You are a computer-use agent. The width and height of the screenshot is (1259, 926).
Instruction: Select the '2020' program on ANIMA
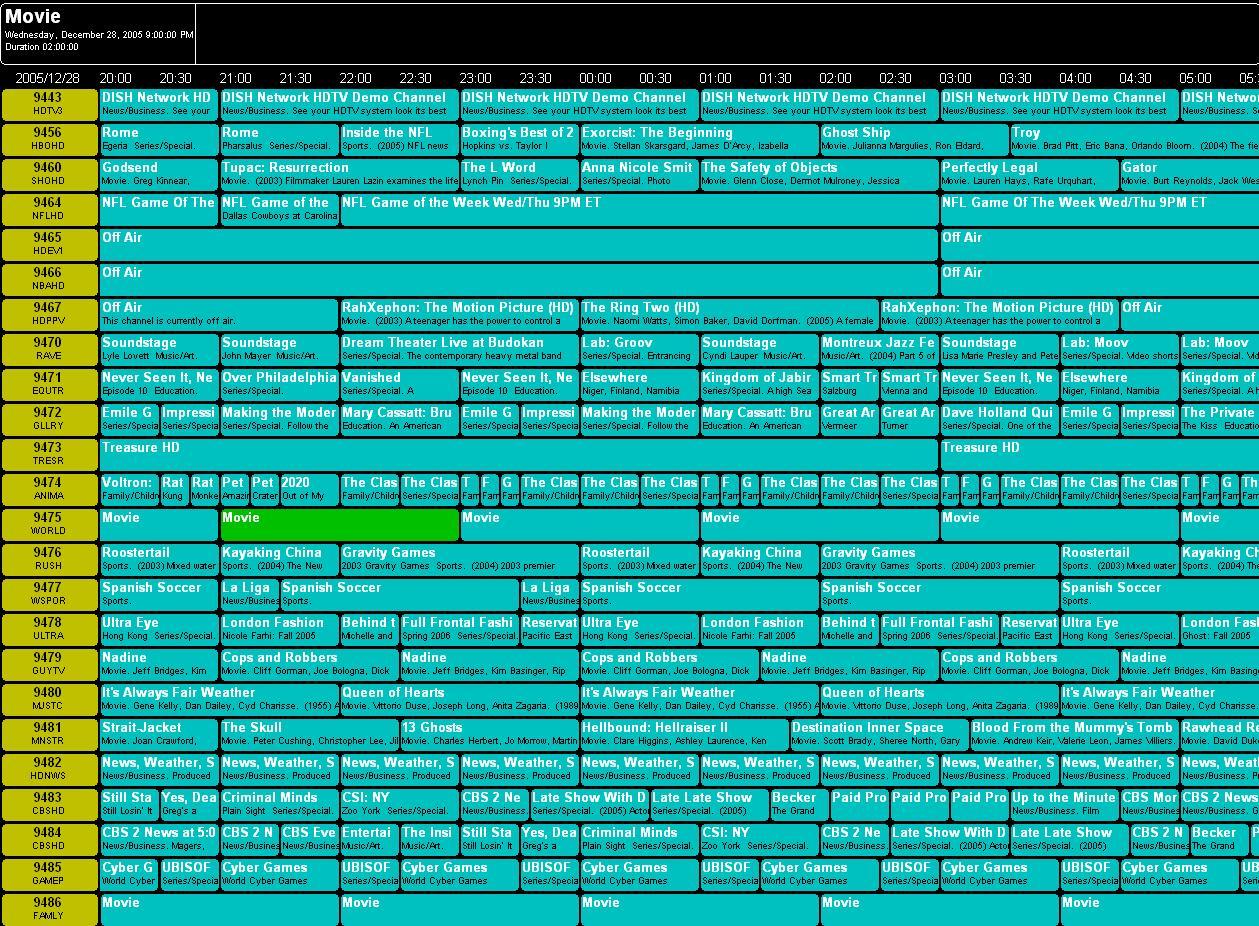310,490
